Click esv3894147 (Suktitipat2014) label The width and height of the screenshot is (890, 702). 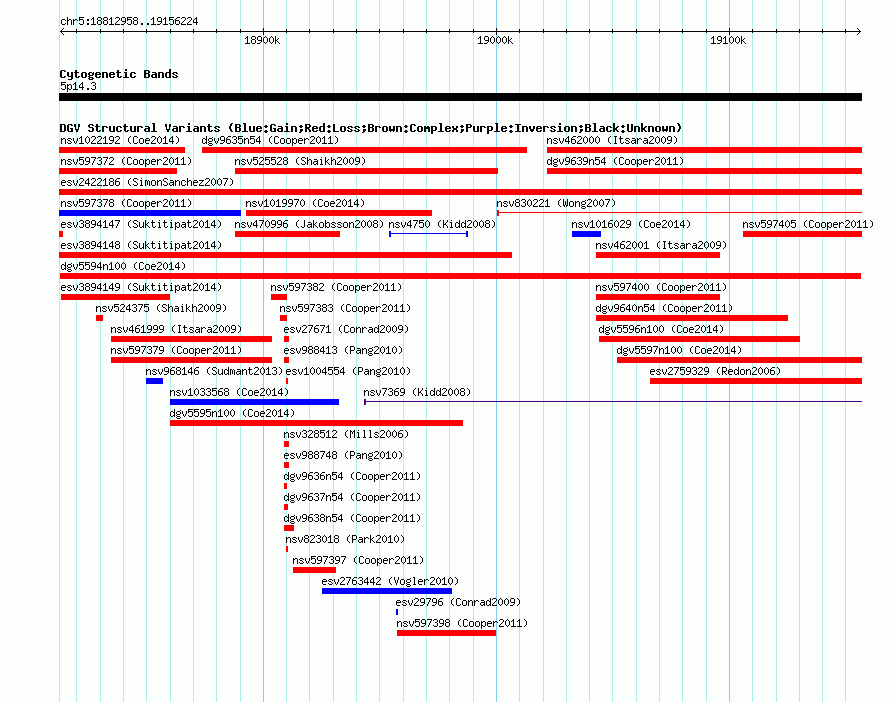pos(141,224)
